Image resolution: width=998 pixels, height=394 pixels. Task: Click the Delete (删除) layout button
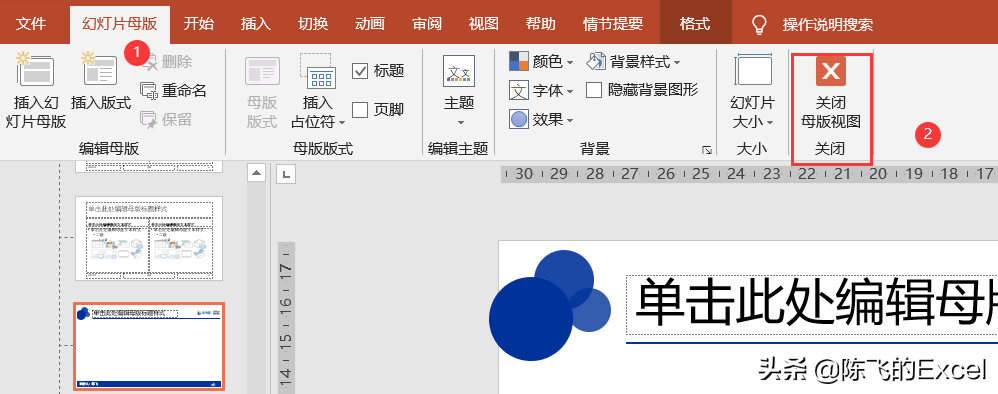(167, 62)
